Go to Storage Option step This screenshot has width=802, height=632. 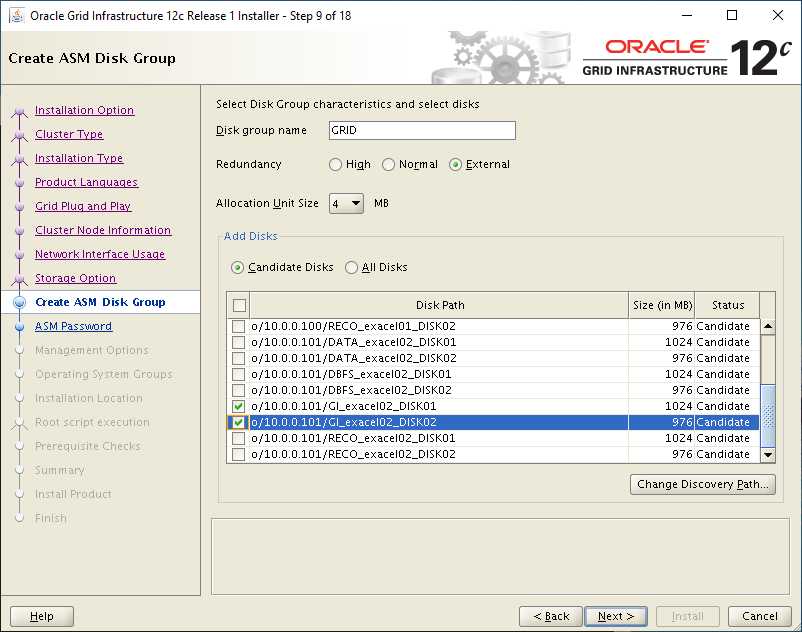75,279
